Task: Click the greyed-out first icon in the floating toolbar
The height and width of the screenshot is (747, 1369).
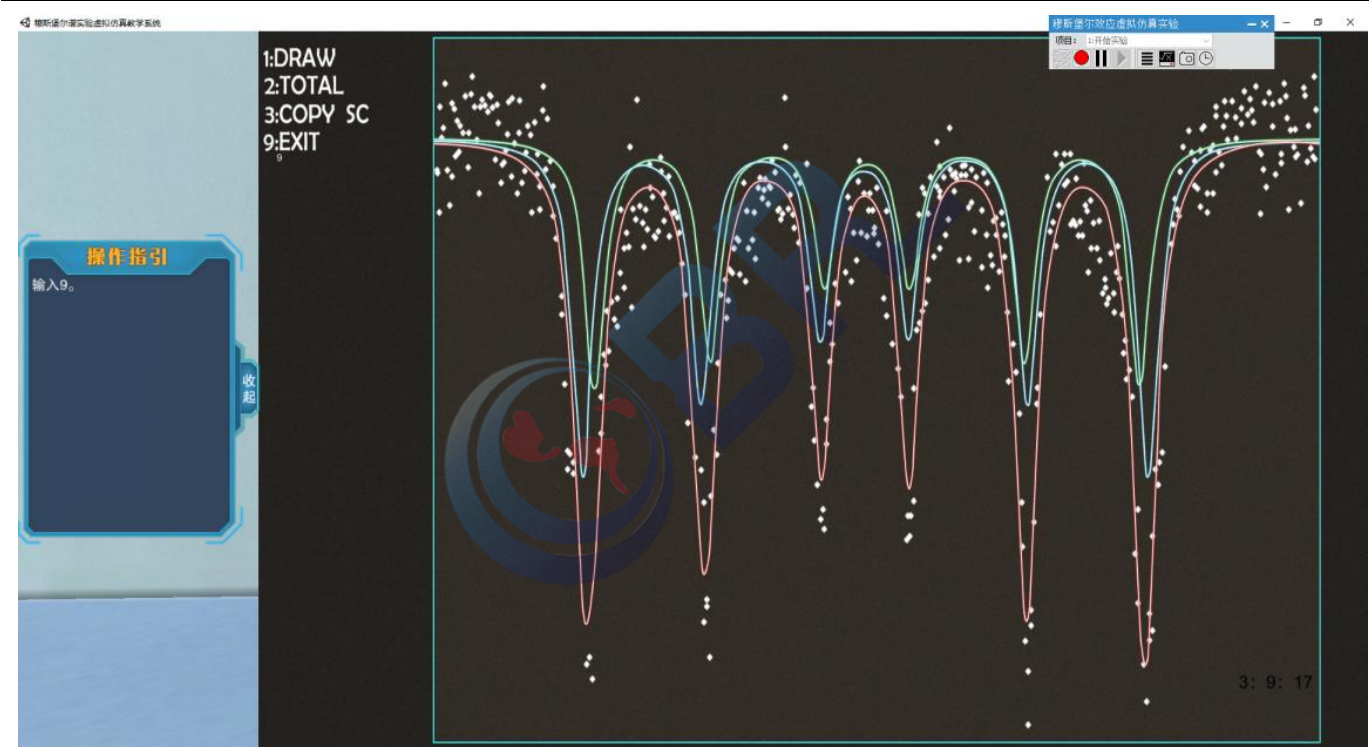Action: tap(1062, 59)
